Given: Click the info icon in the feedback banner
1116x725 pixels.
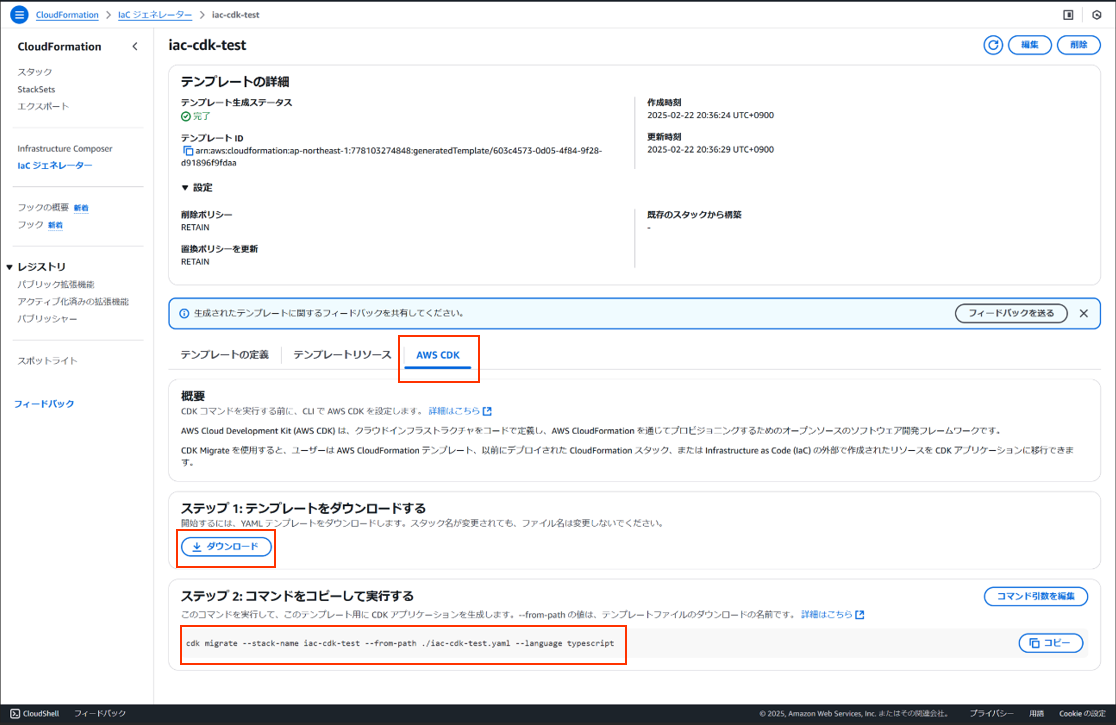Looking at the screenshot, I should click(183, 313).
